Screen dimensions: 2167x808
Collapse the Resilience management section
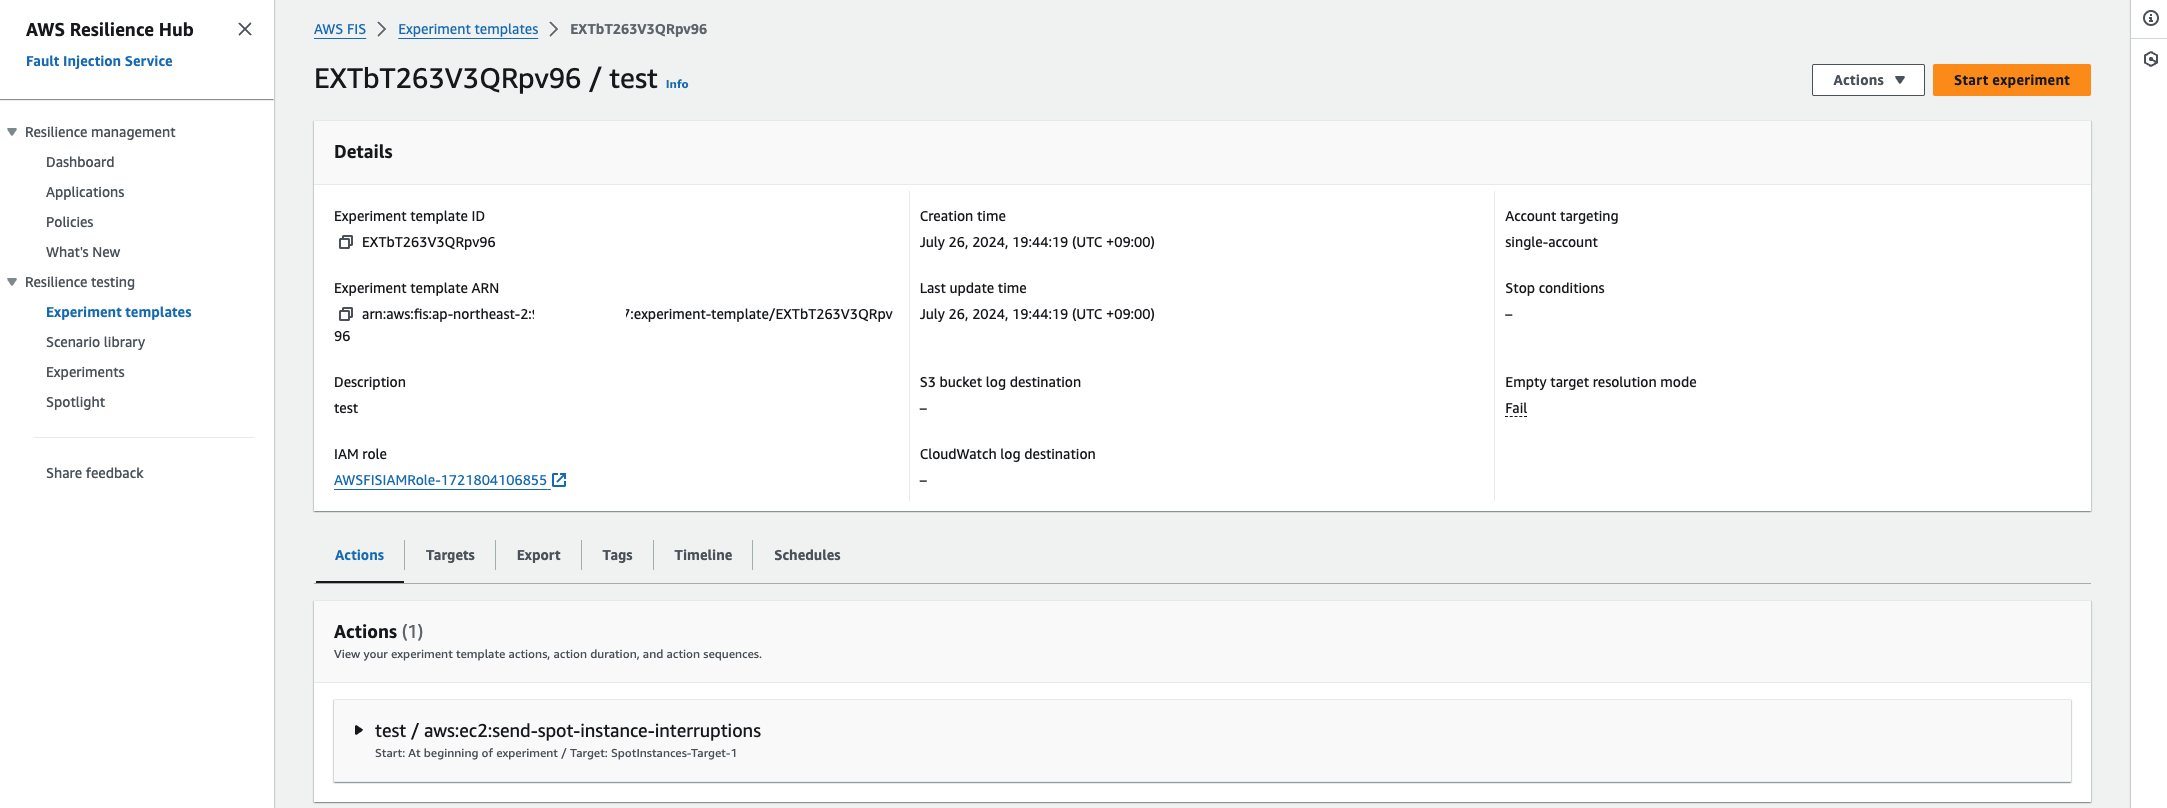12,132
